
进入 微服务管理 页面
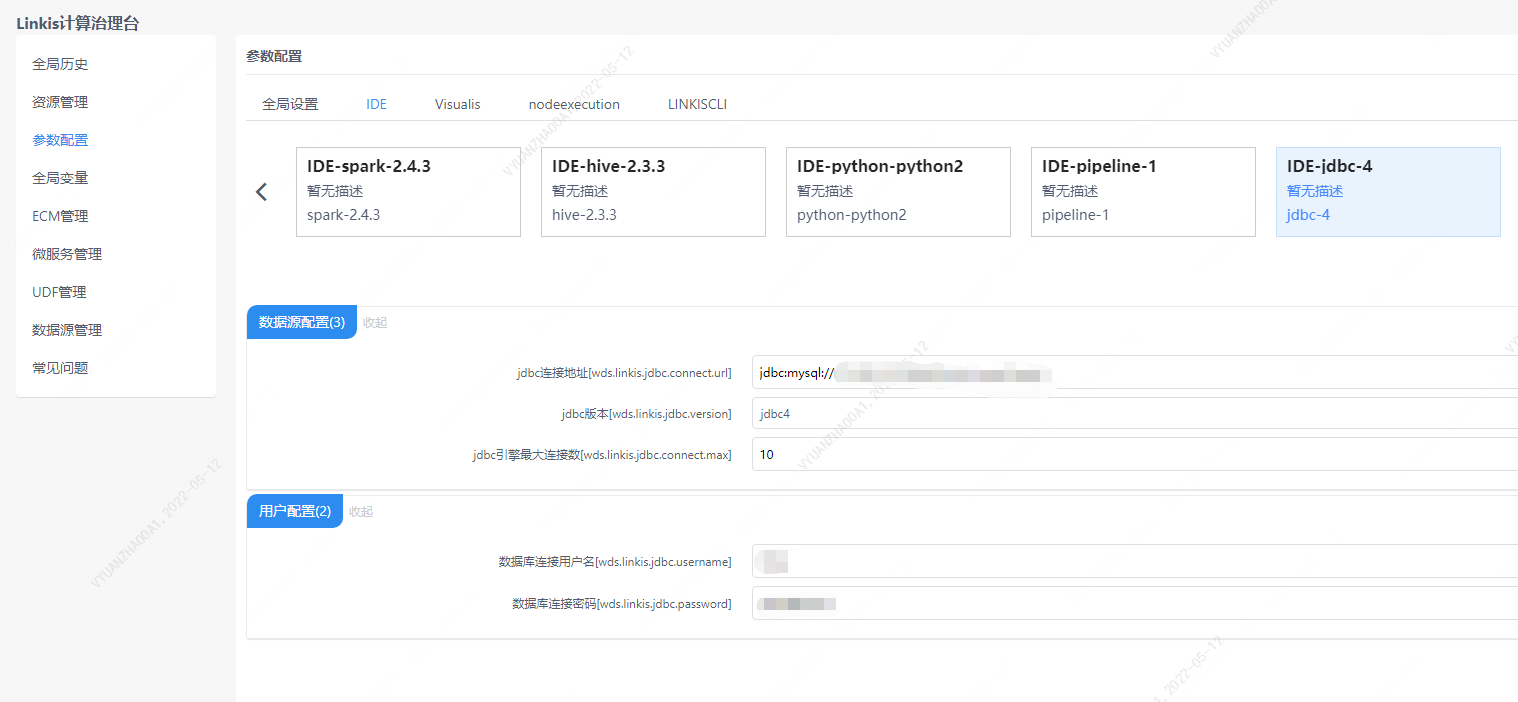(65, 253)
